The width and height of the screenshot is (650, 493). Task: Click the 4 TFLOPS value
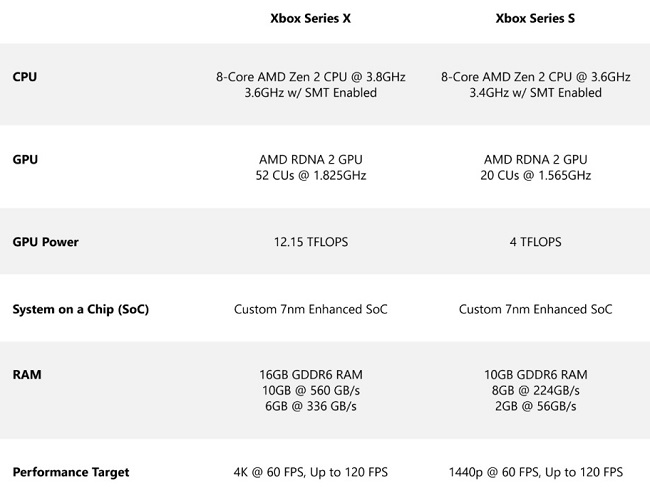[x=538, y=241]
